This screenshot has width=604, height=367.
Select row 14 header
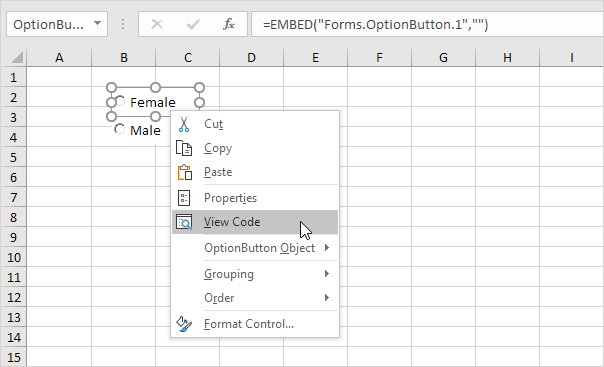point(13,338)
